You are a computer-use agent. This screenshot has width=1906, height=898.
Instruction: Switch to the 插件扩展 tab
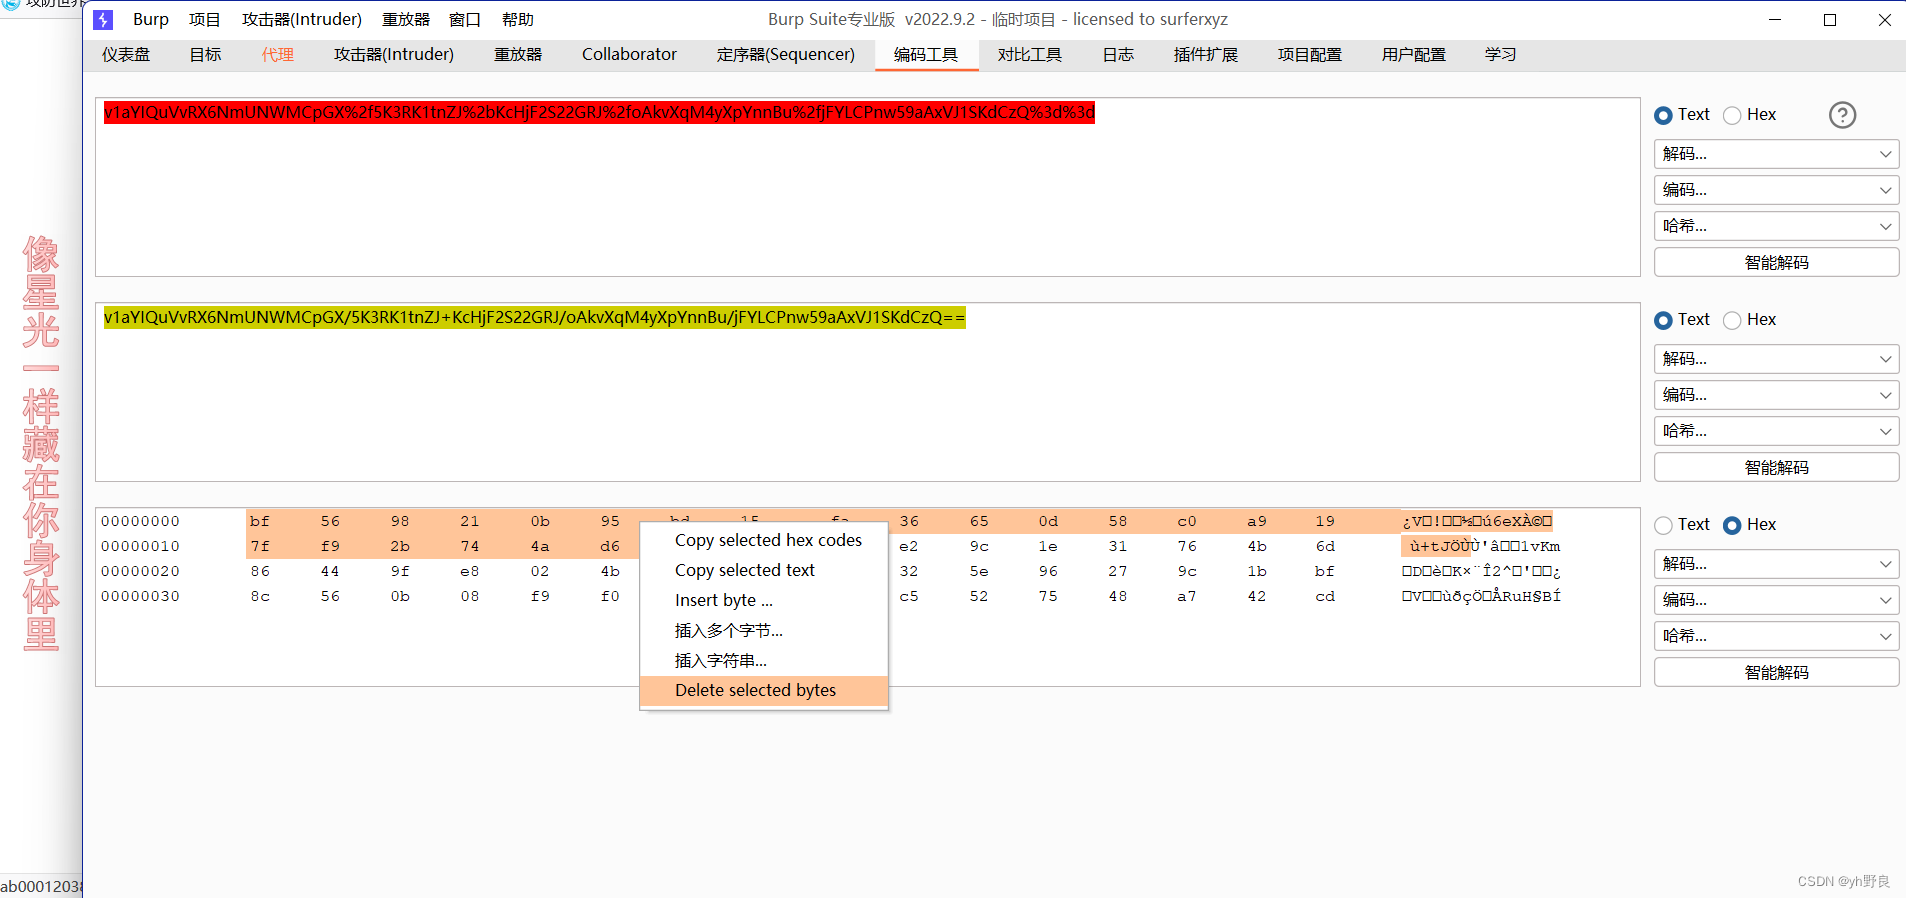click(1206, 55)
